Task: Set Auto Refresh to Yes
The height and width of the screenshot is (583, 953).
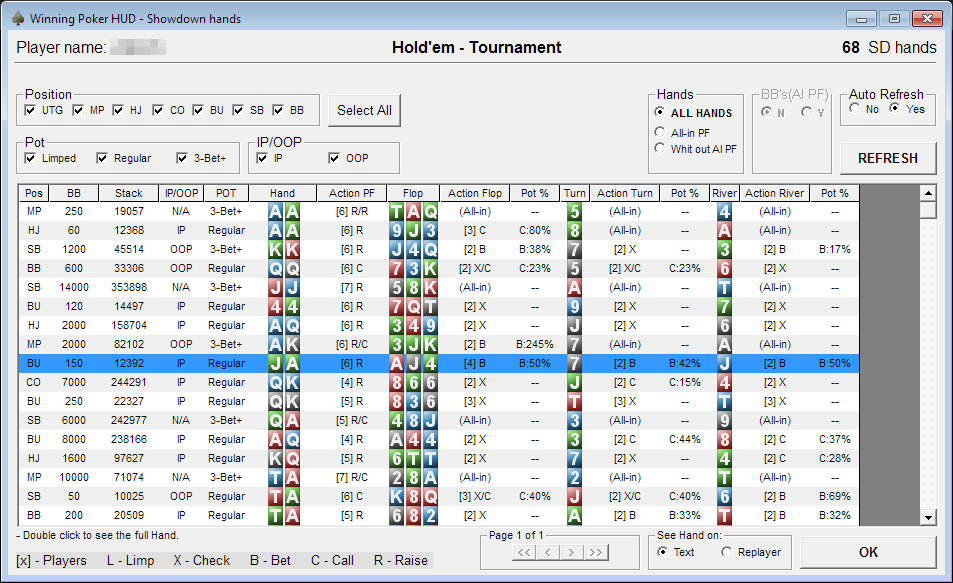Action: 894,108
